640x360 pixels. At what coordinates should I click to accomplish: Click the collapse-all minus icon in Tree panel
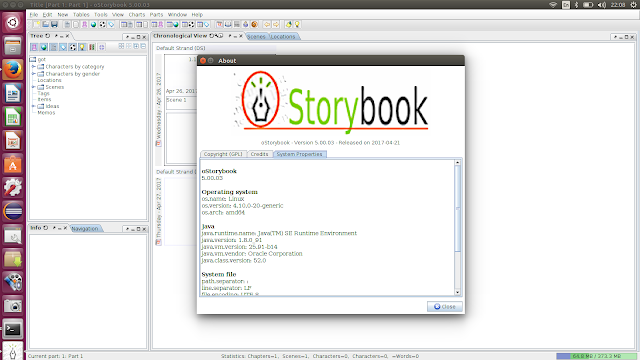(x=143, y=46)
